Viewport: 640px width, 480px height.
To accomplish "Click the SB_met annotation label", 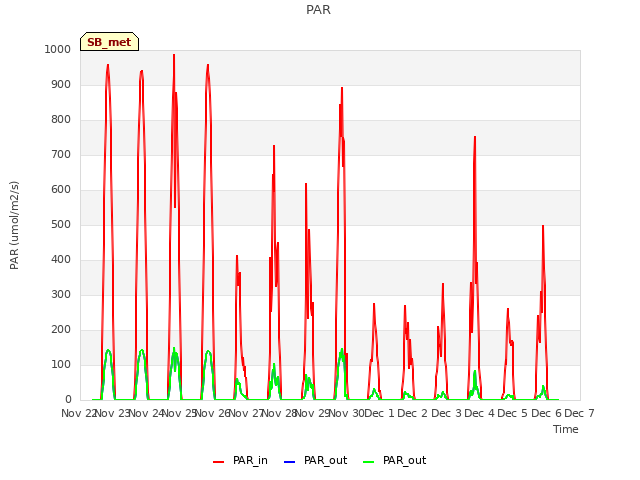I will (x=109, y=42).
